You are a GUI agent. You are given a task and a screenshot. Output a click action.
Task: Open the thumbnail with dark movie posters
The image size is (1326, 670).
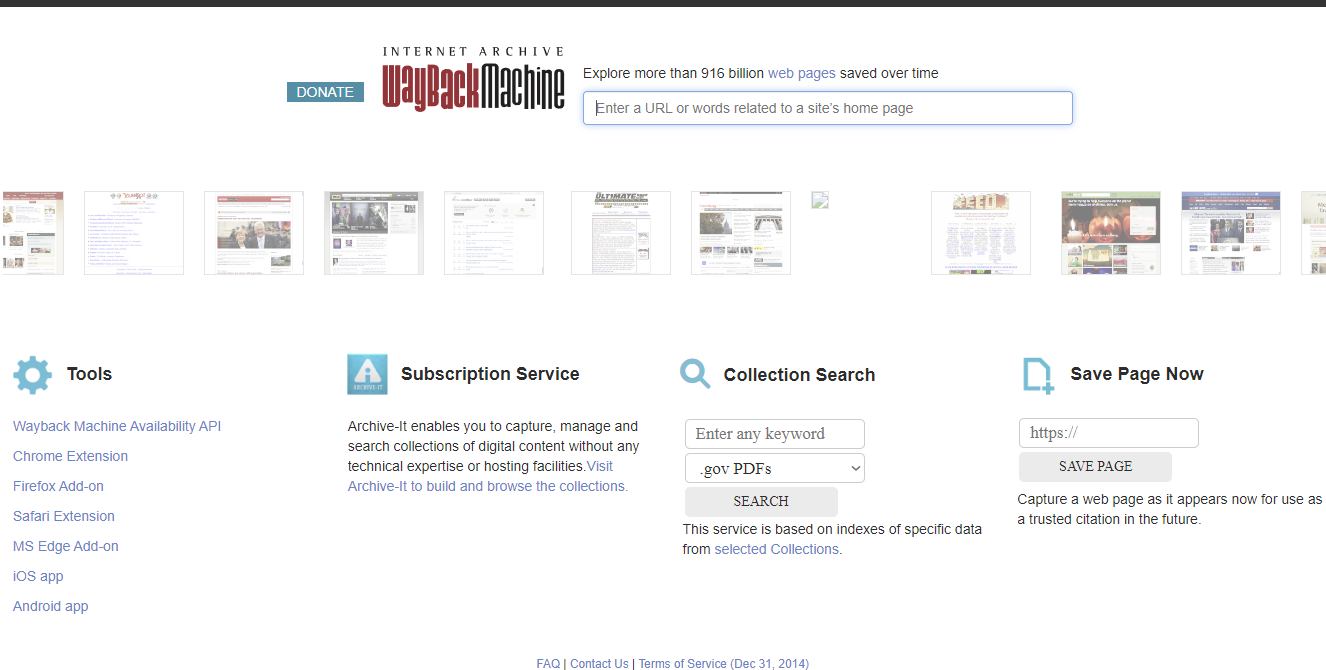point(374,233)
